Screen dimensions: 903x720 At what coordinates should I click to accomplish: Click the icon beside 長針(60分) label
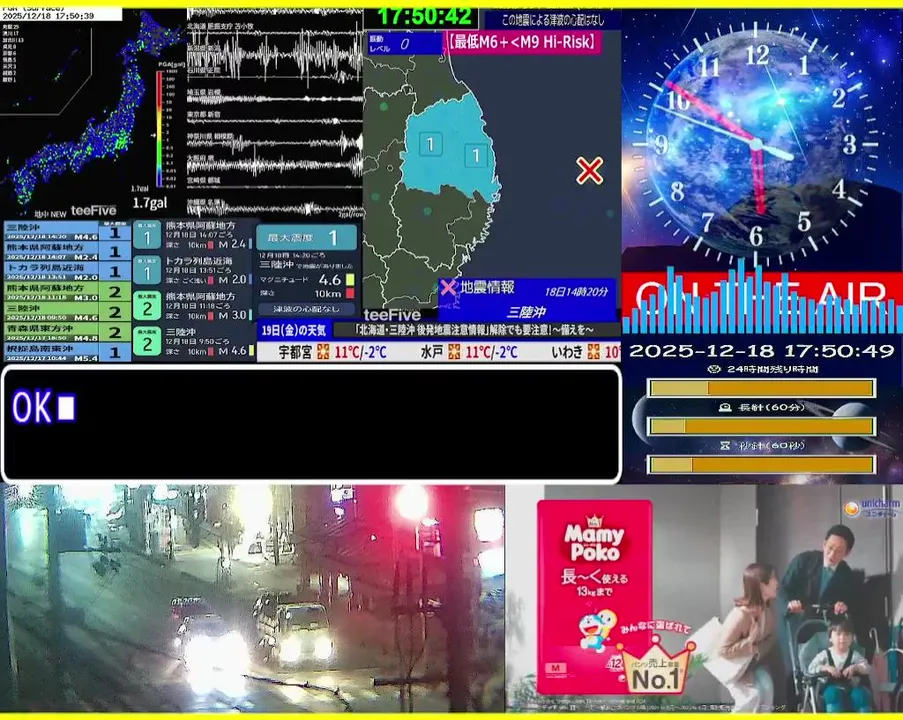[726, 407]
